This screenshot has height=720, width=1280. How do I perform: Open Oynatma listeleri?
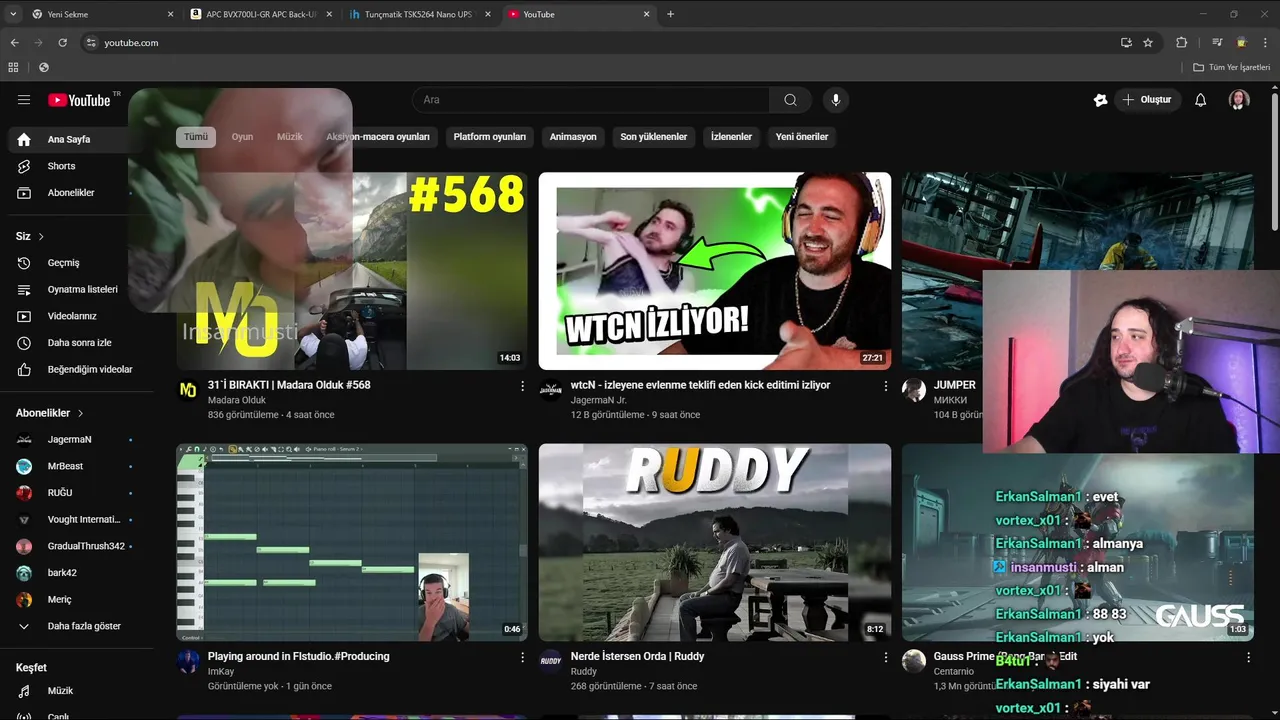click(x=80, y=290)
